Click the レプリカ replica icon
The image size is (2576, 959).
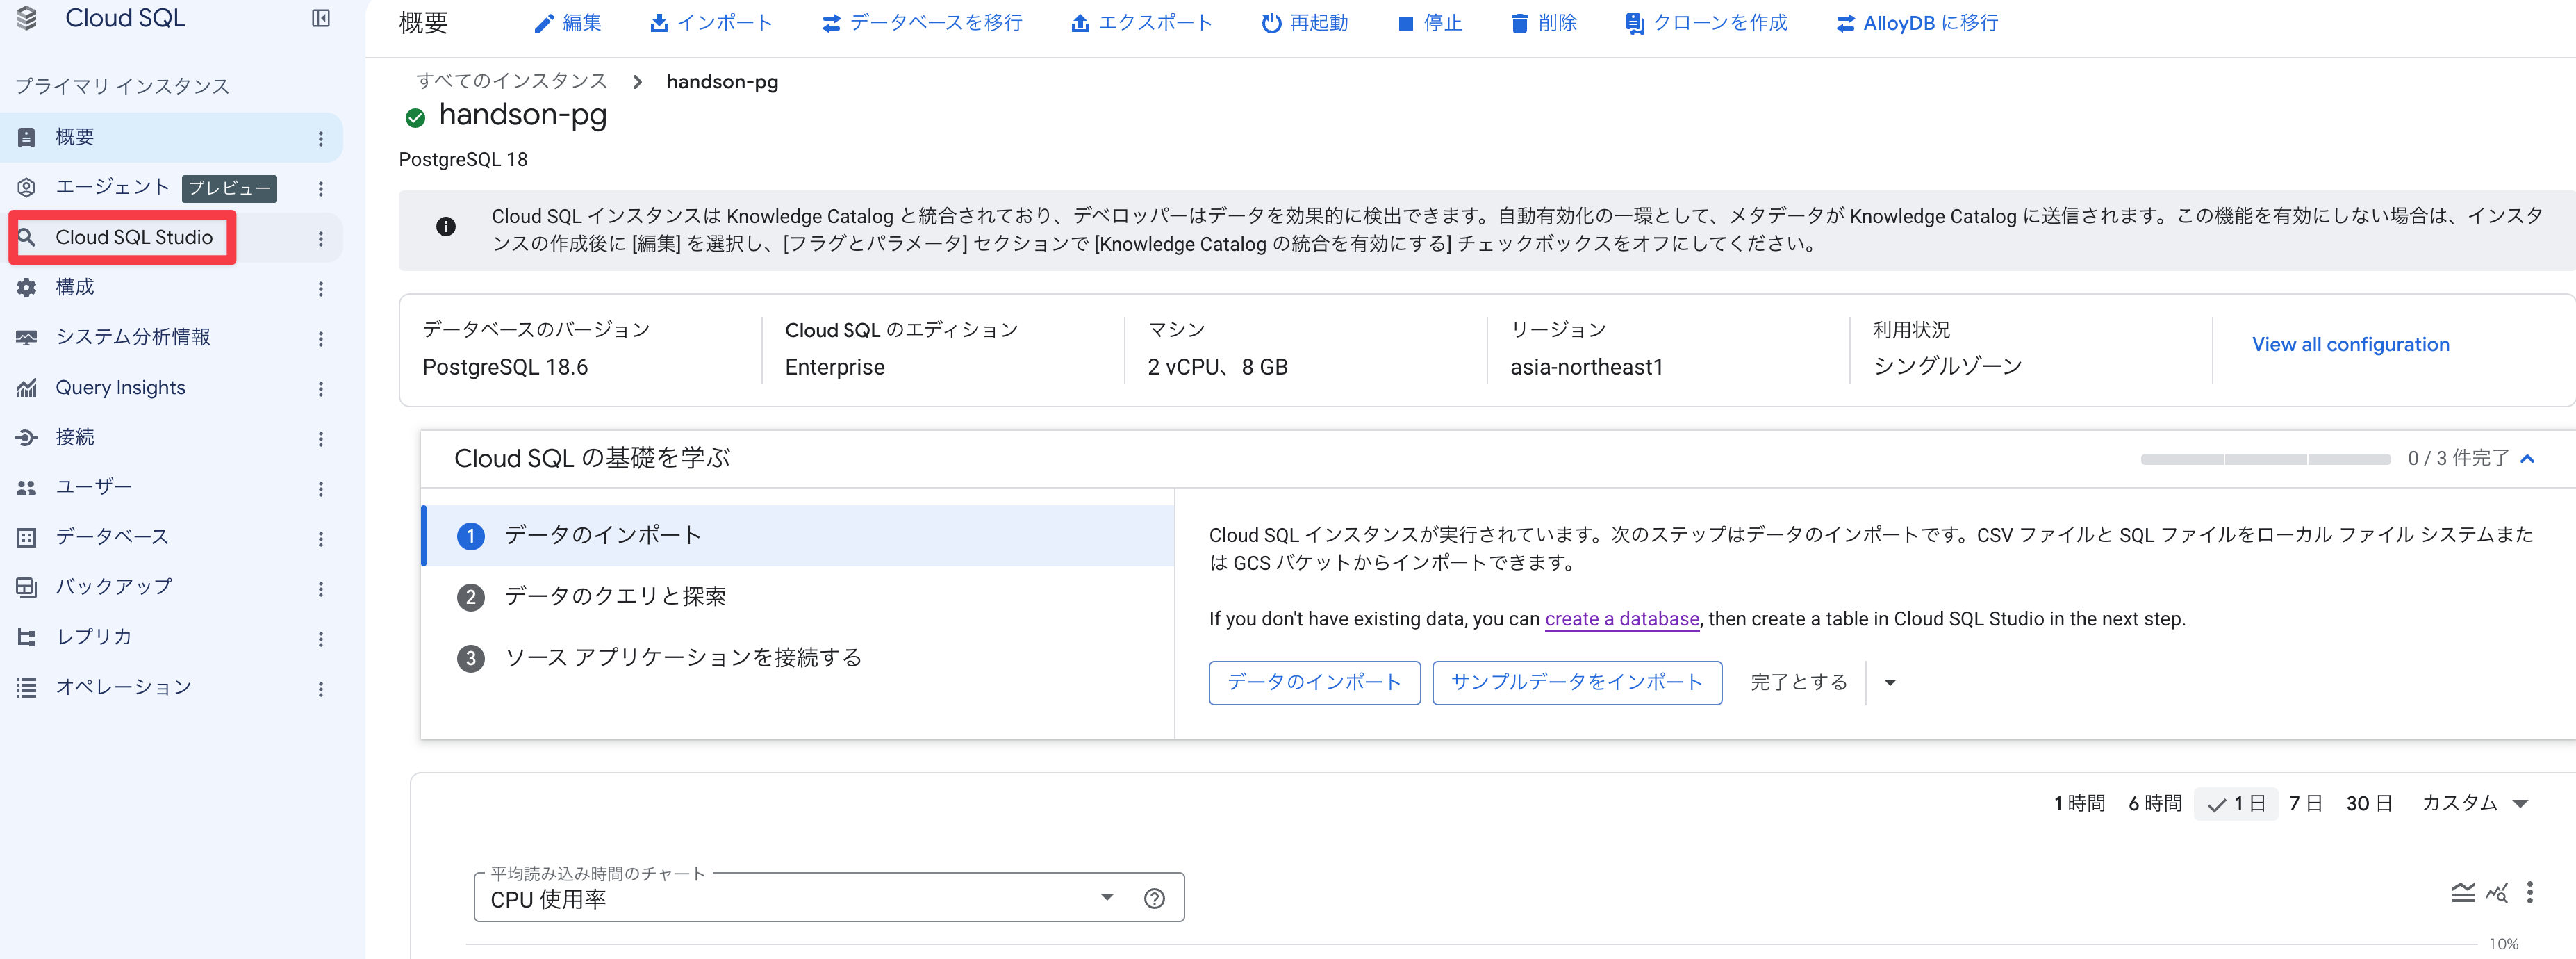pyautogui.click(x=27, y=638)
